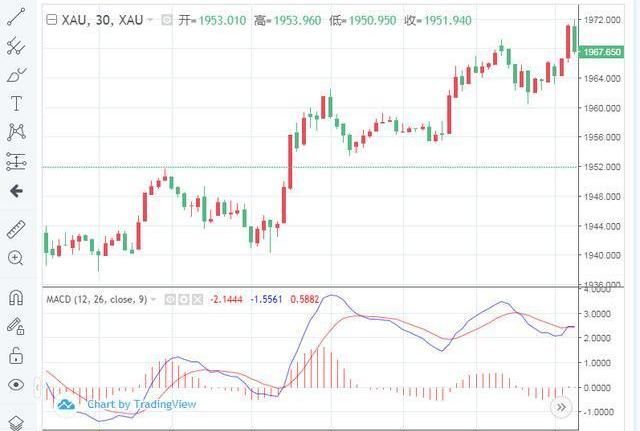The height and width of the screenshot is (431, 640).
Task: Click the 1940.000 price axis label
Action: click(602, 255)
